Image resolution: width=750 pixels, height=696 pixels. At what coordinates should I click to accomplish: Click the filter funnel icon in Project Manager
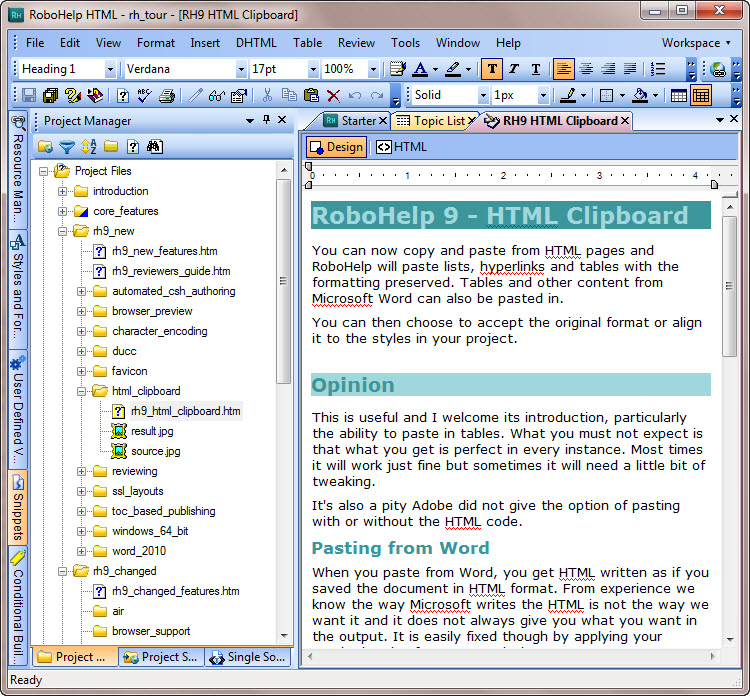tap(66, 147)
